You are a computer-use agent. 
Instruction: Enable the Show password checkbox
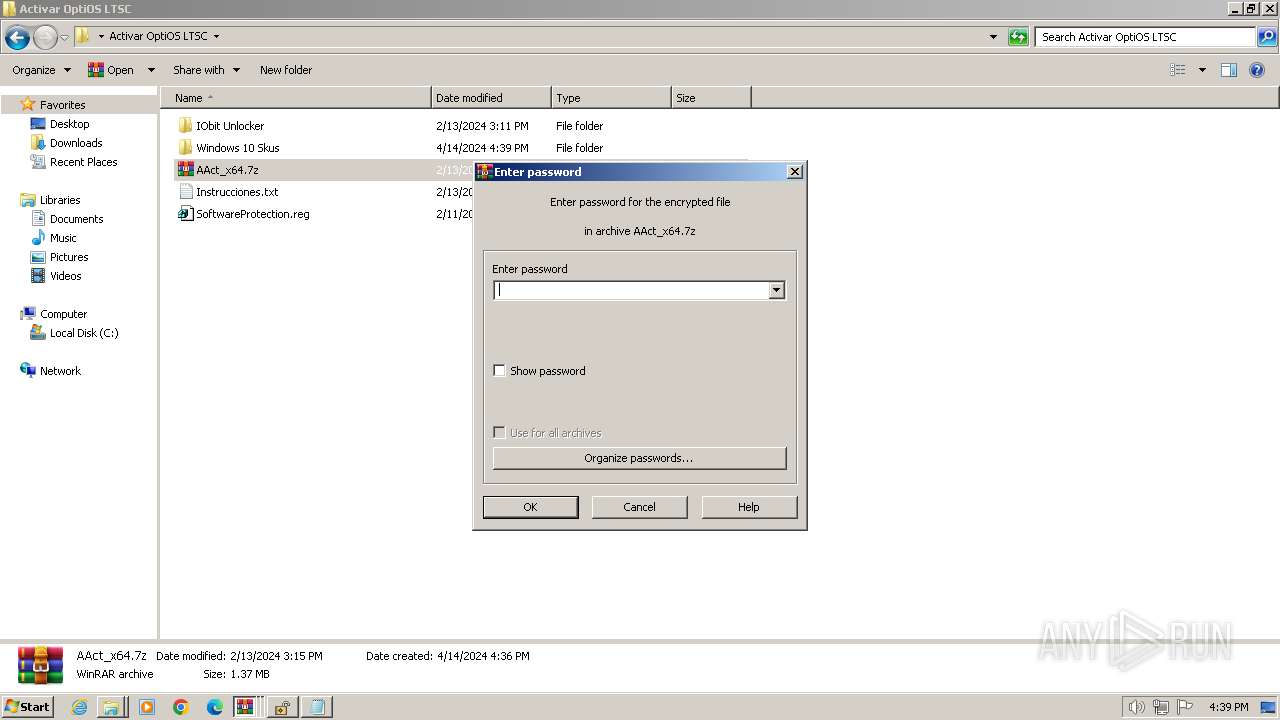[x=499, y=371]
